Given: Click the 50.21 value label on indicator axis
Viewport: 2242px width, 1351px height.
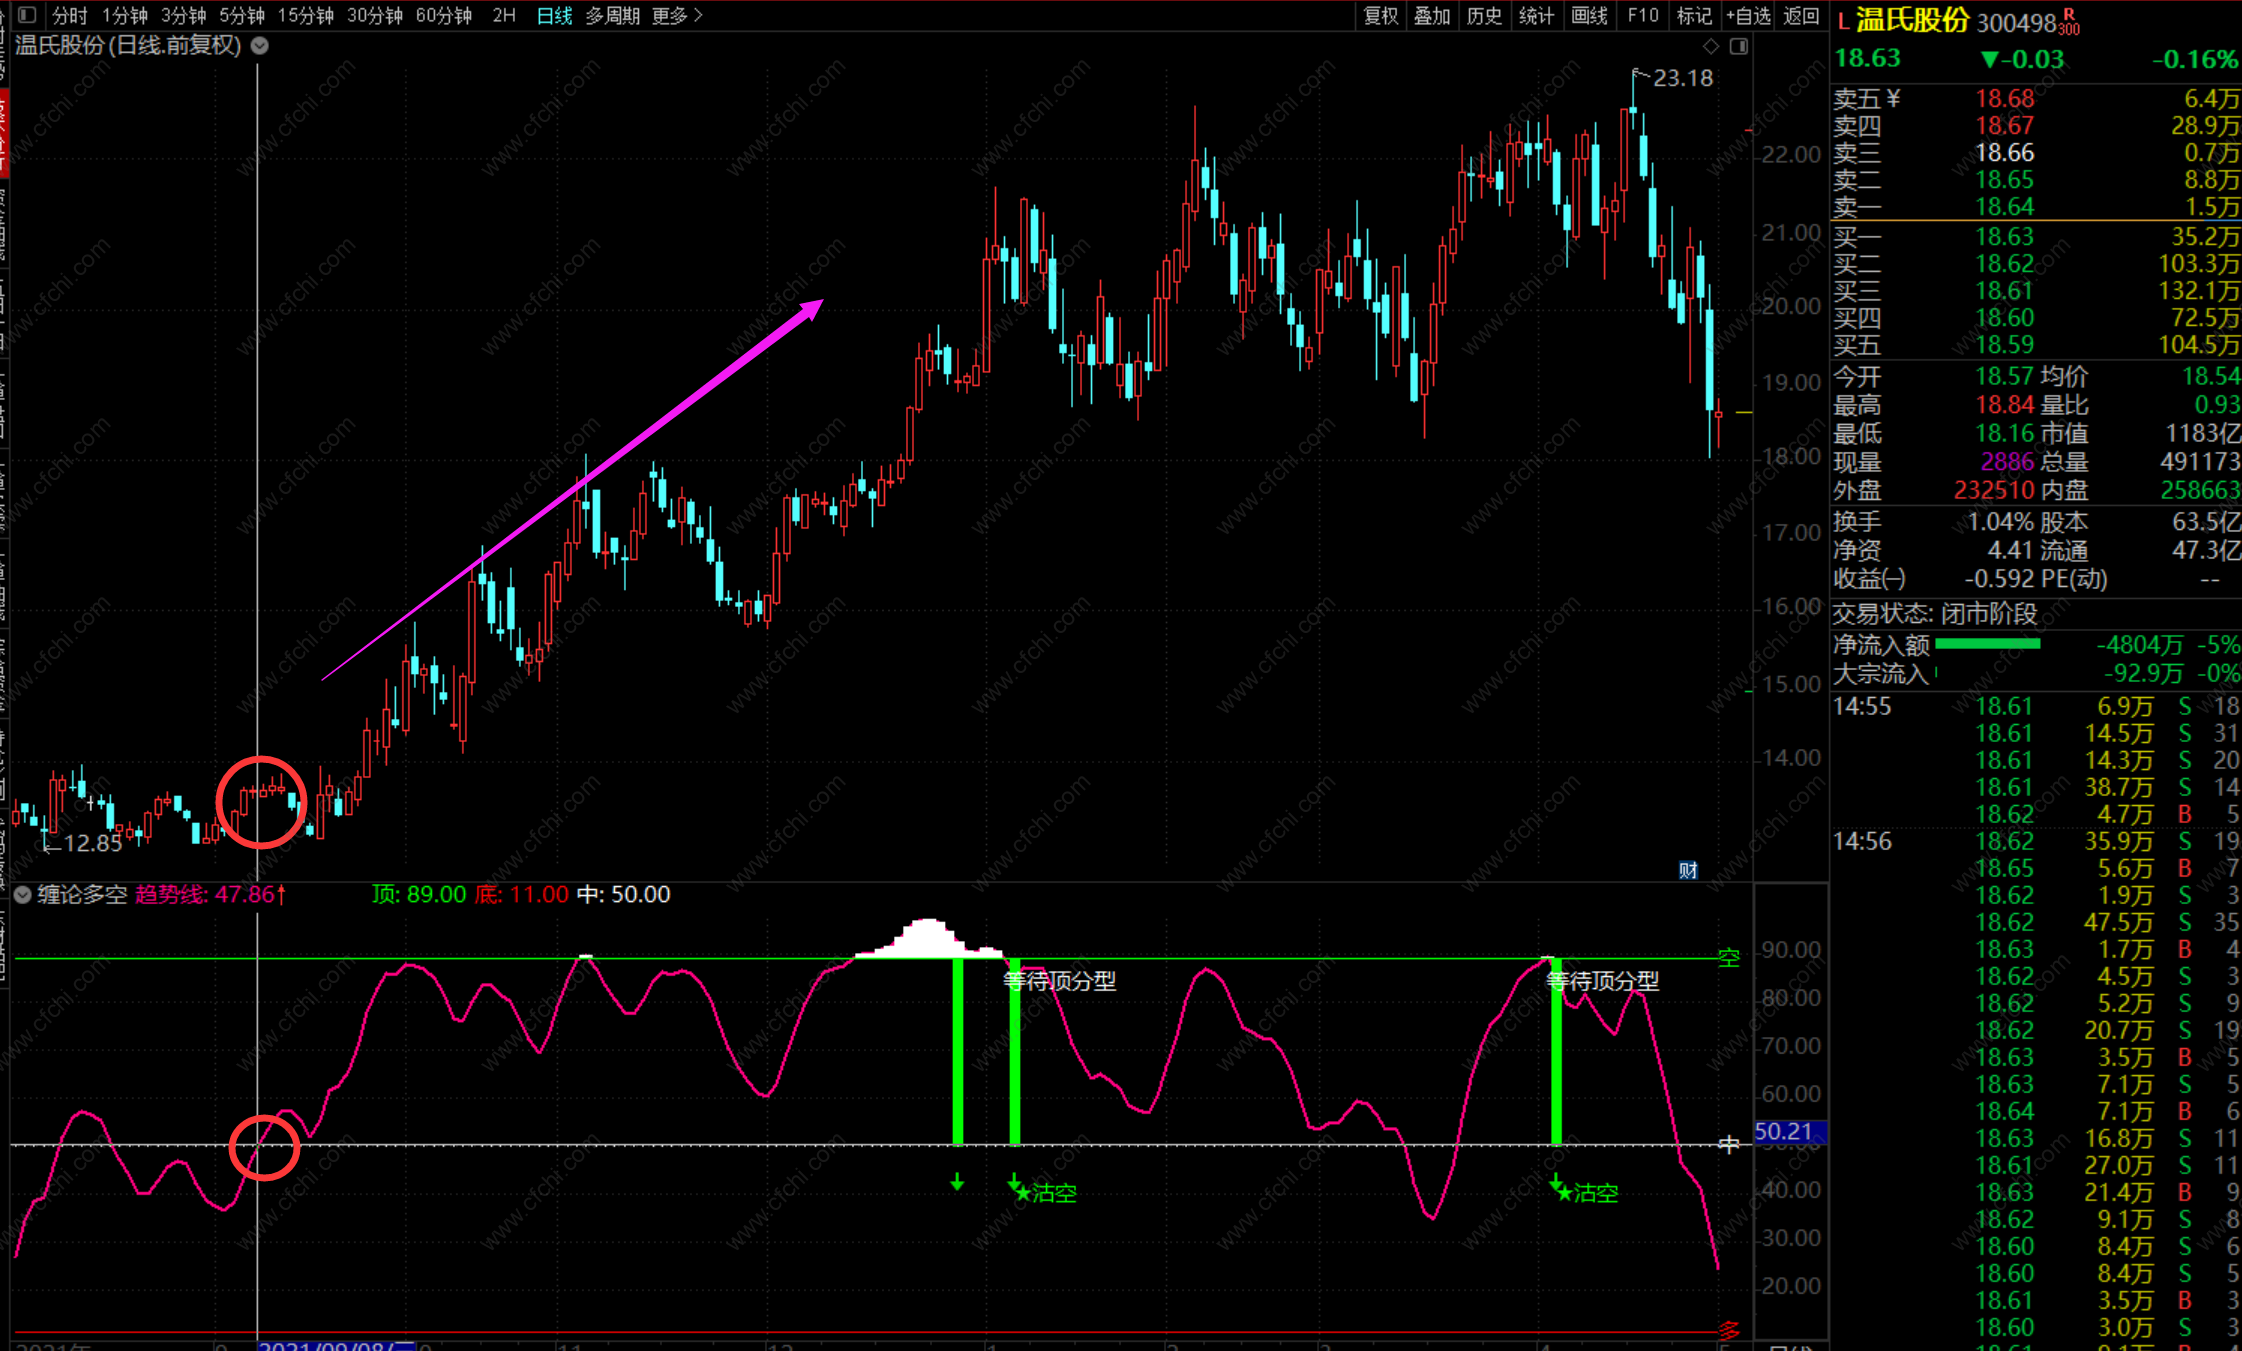Looking at the screenshot, I should [x=1788, y=1132].
